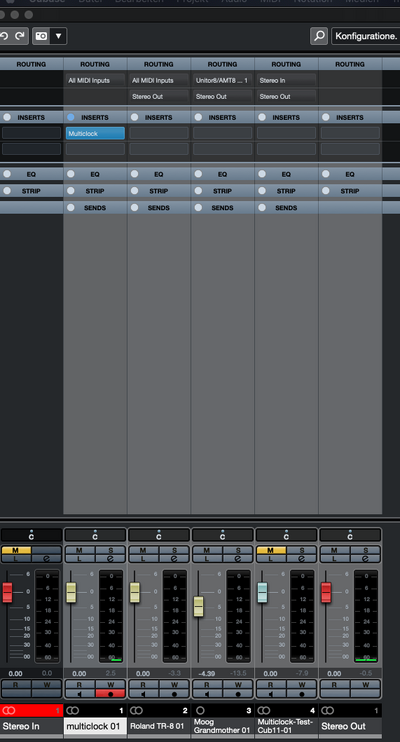The image size is (400, 742).
Task: Unmute the Multiclock-Test-Cub11-01 channel
Action: pos(271,550)
